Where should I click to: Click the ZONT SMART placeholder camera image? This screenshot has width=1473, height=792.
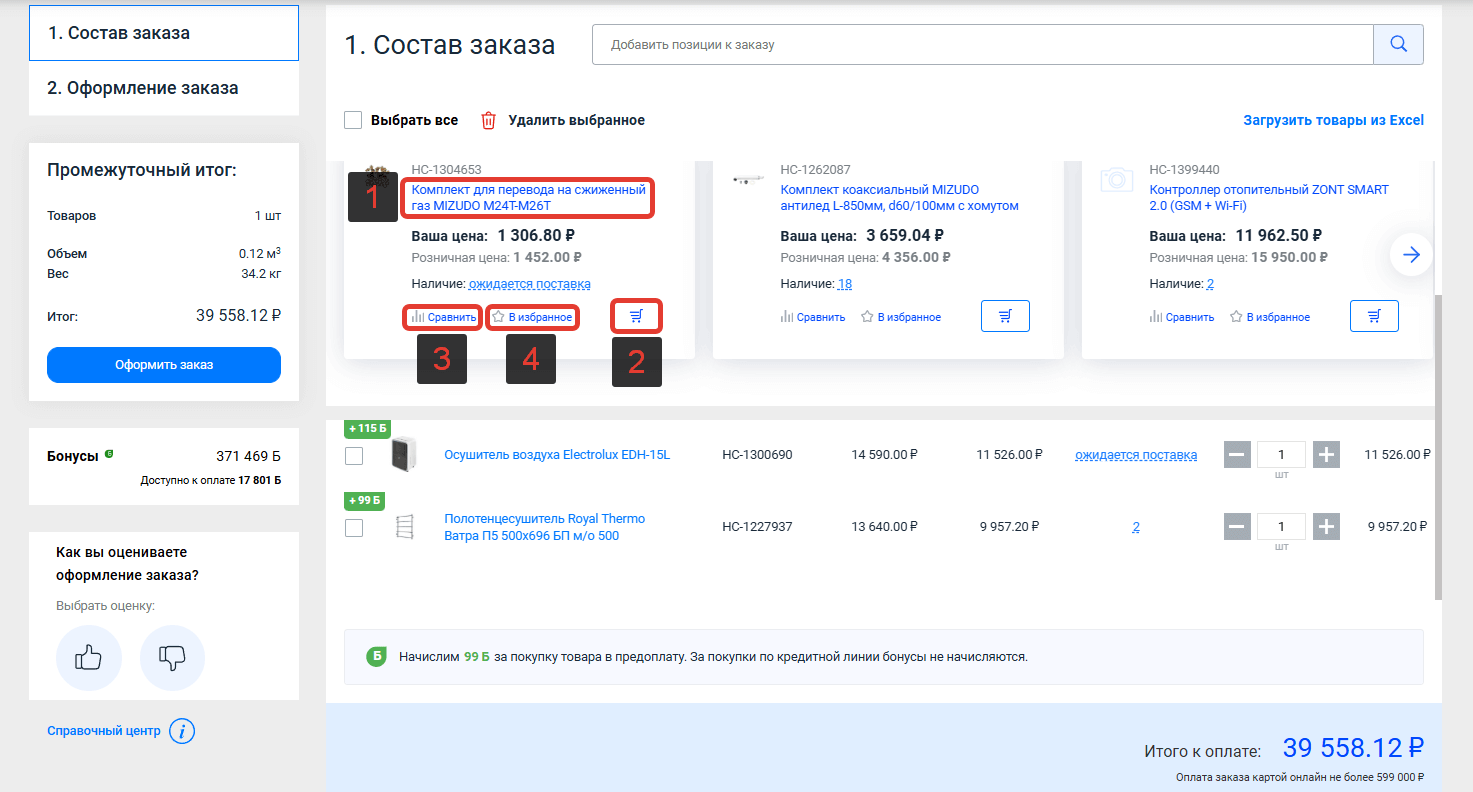1116,179
